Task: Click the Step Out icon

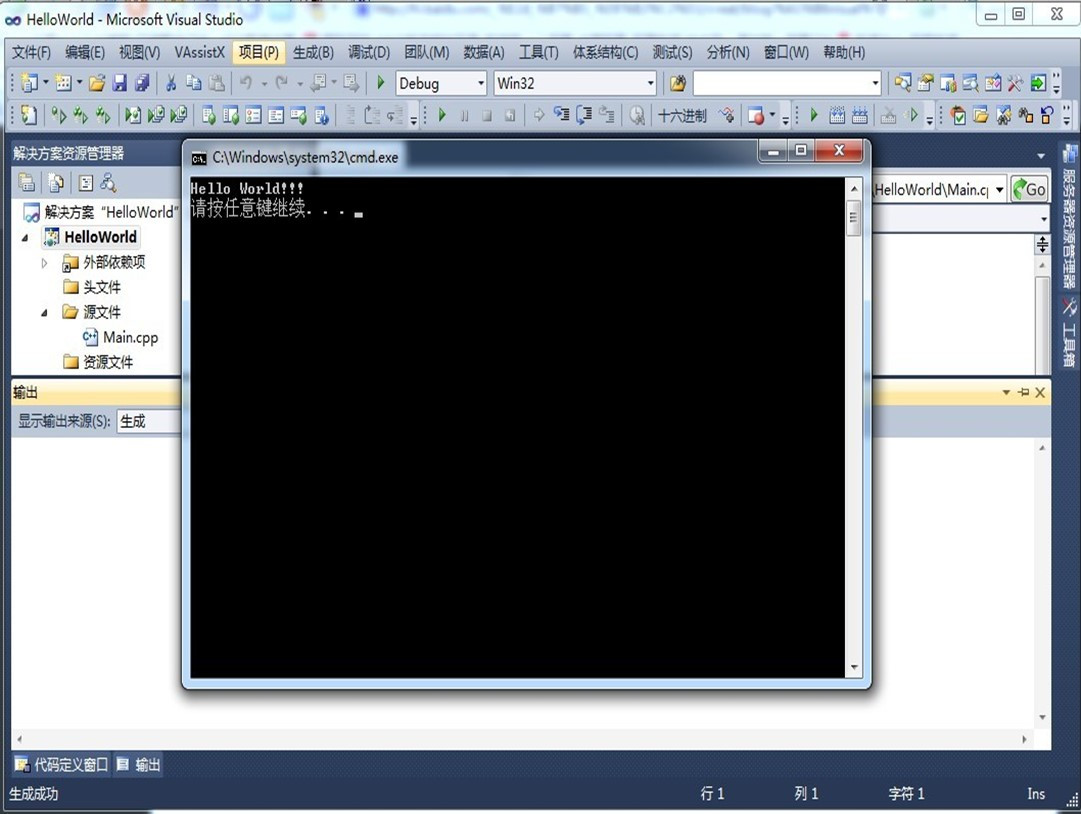Action: coord(607,115)
